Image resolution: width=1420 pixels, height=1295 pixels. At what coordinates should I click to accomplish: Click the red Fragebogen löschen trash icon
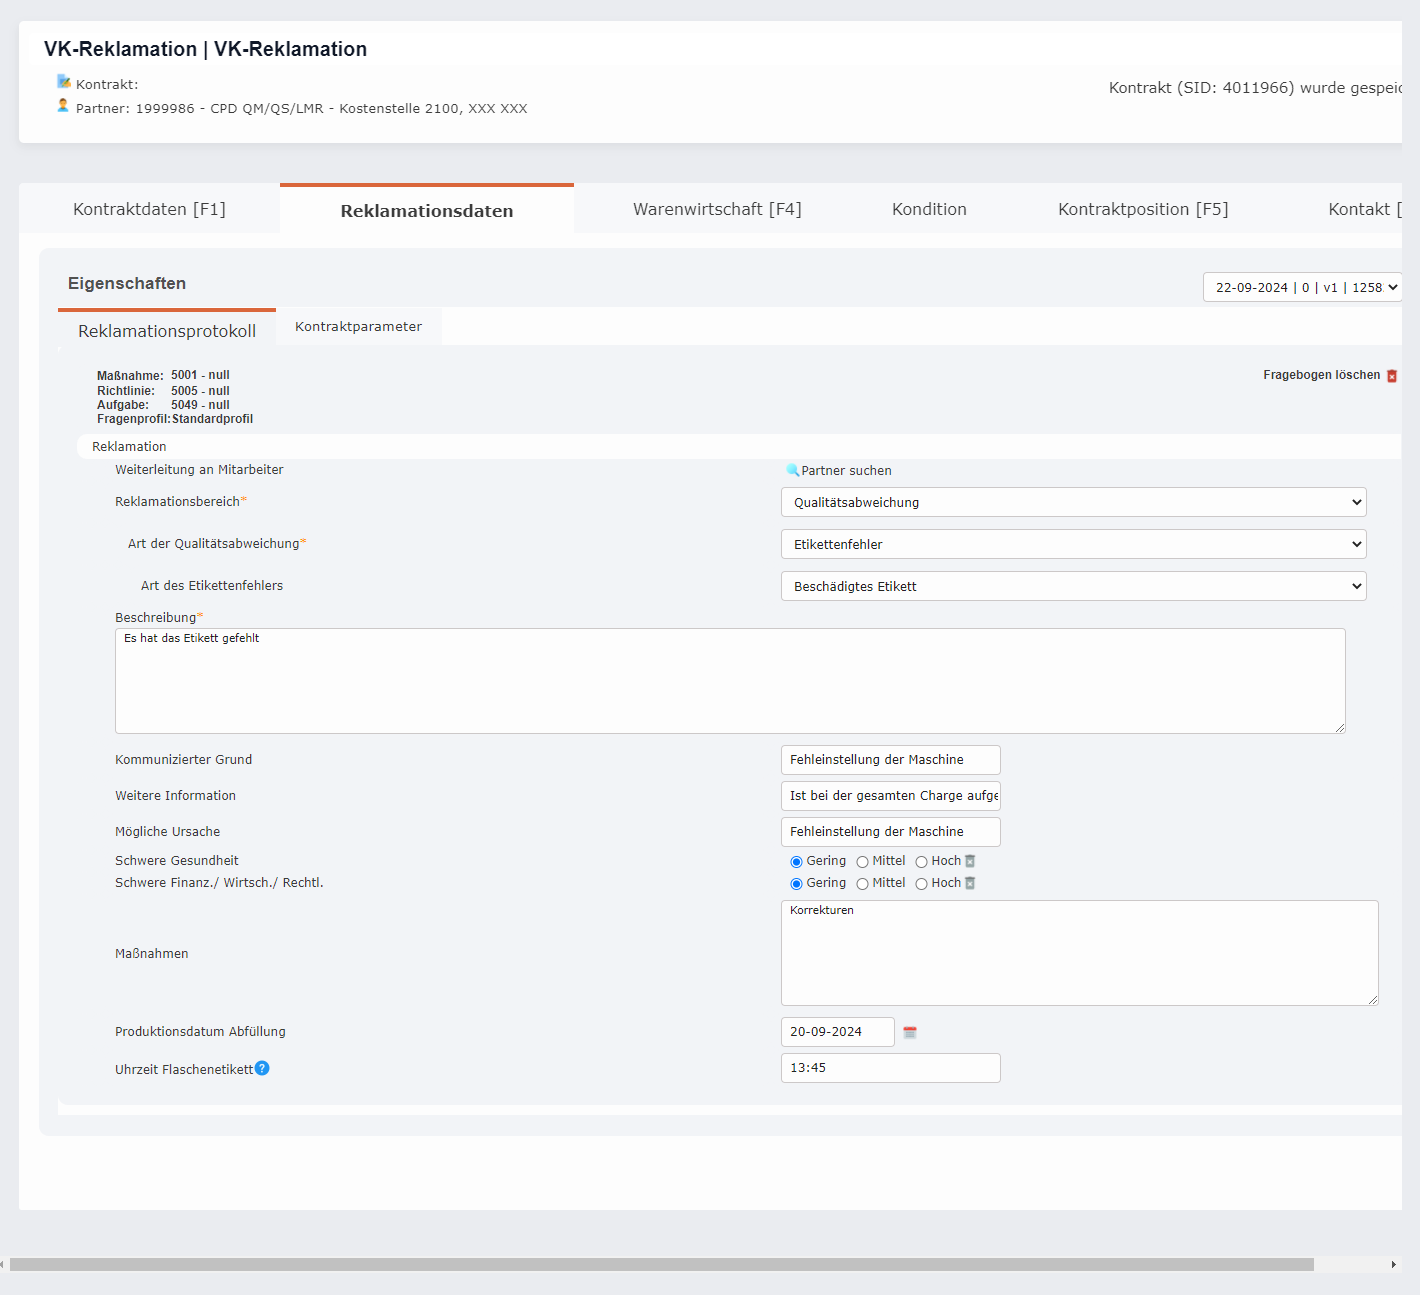click(1391, 376)
